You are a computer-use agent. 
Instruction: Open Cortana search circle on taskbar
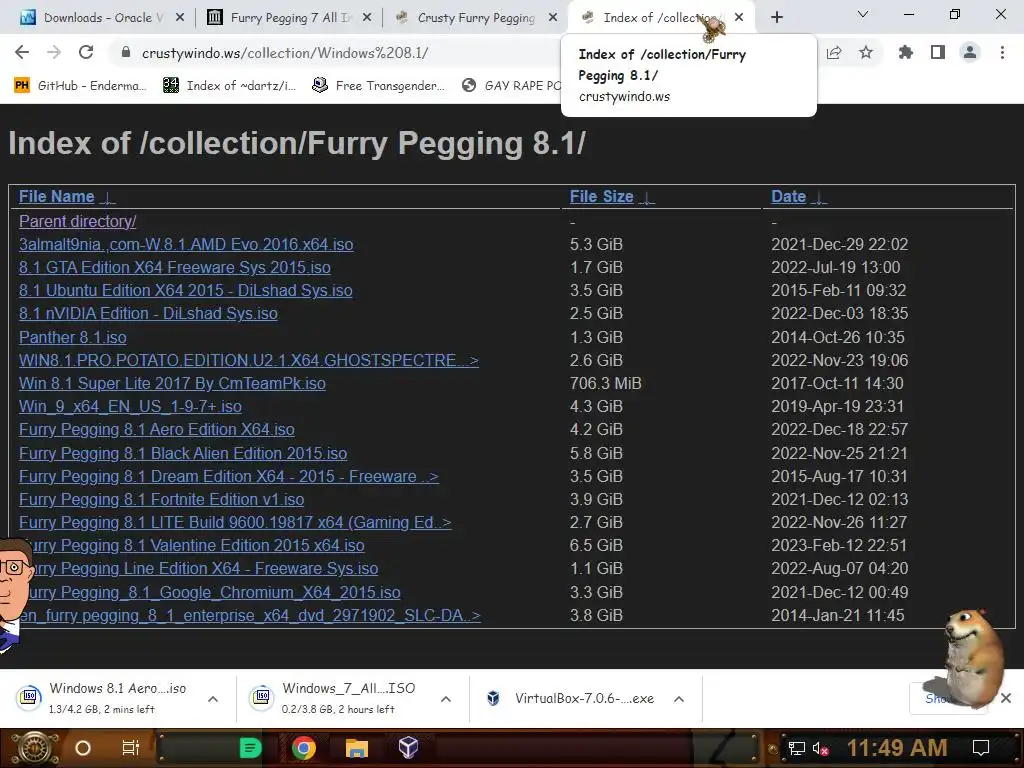[x=83, y=748]
